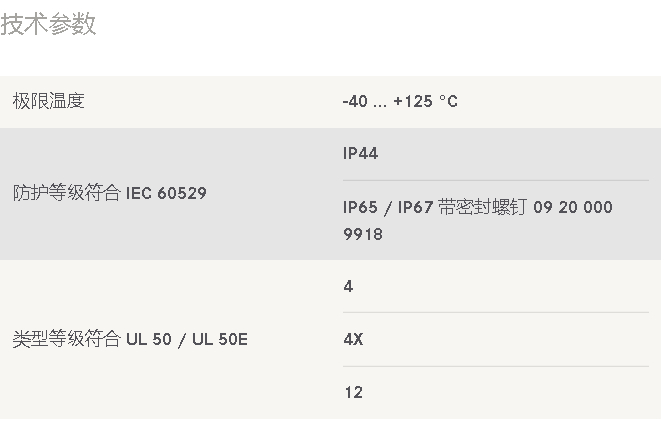
Task: Click the °C unit symbol
Action: click(x=448, y=102)
